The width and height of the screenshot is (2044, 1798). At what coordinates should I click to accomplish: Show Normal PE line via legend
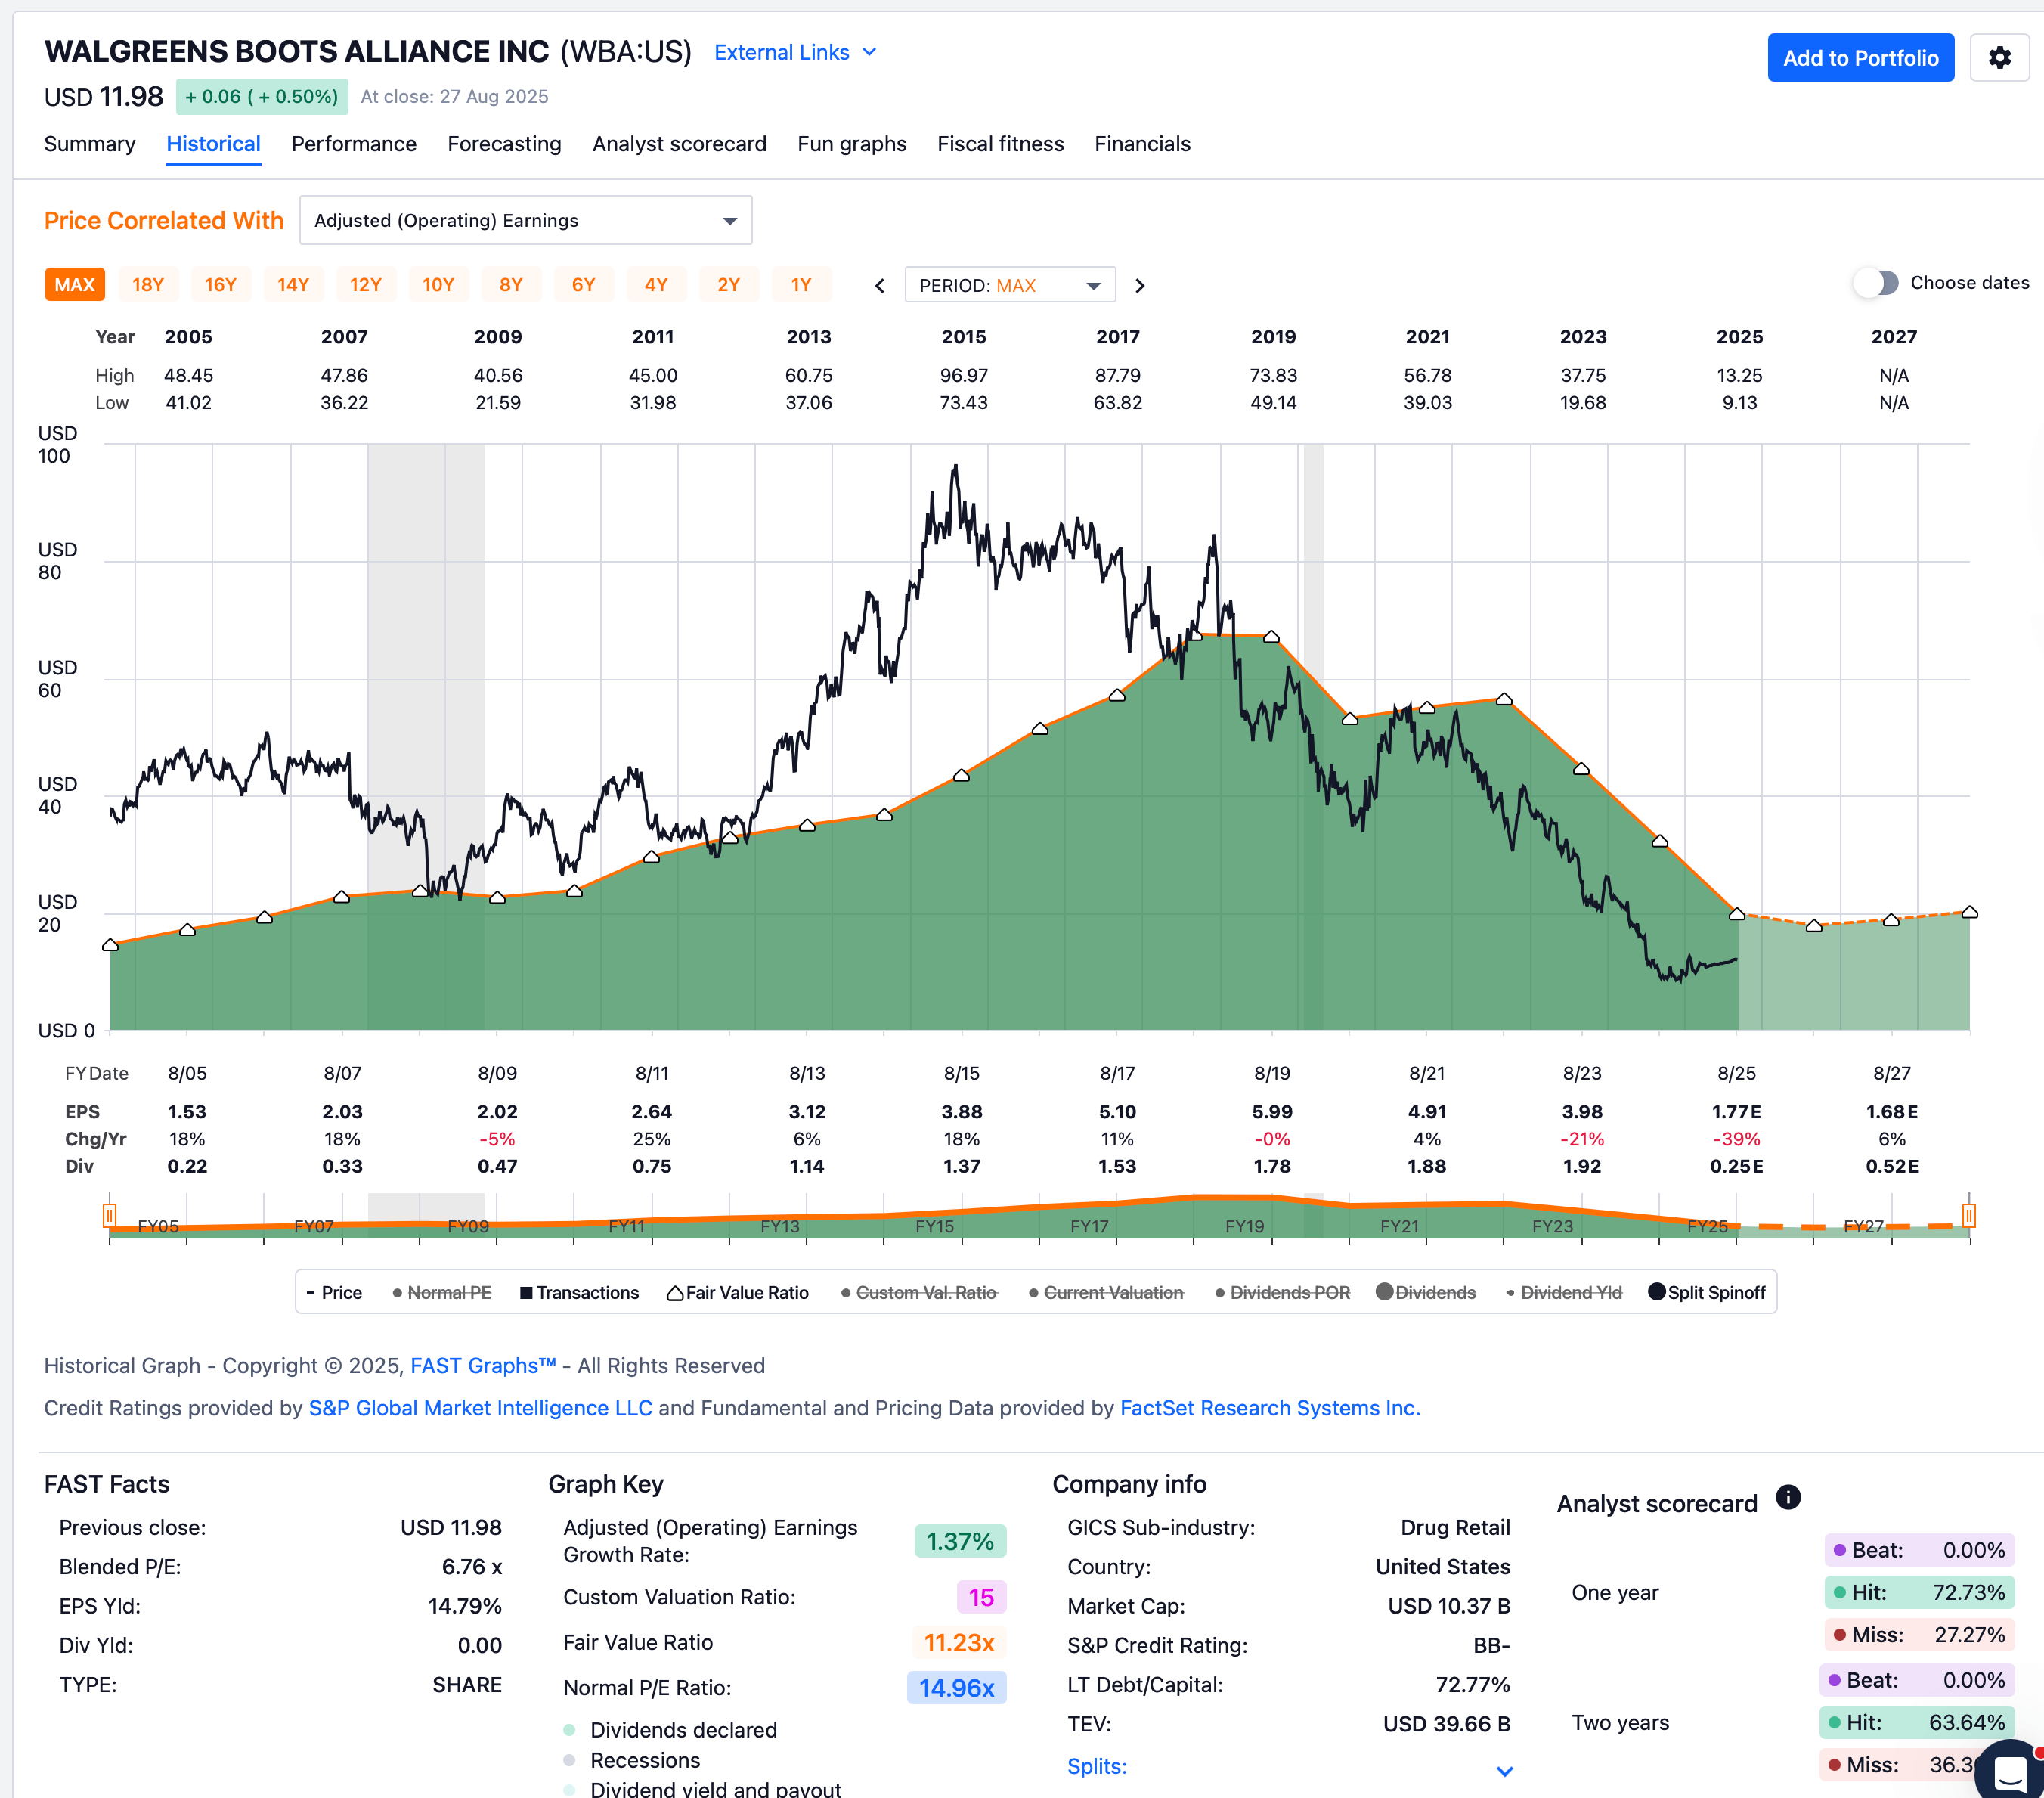click(x=444, y=1292)
